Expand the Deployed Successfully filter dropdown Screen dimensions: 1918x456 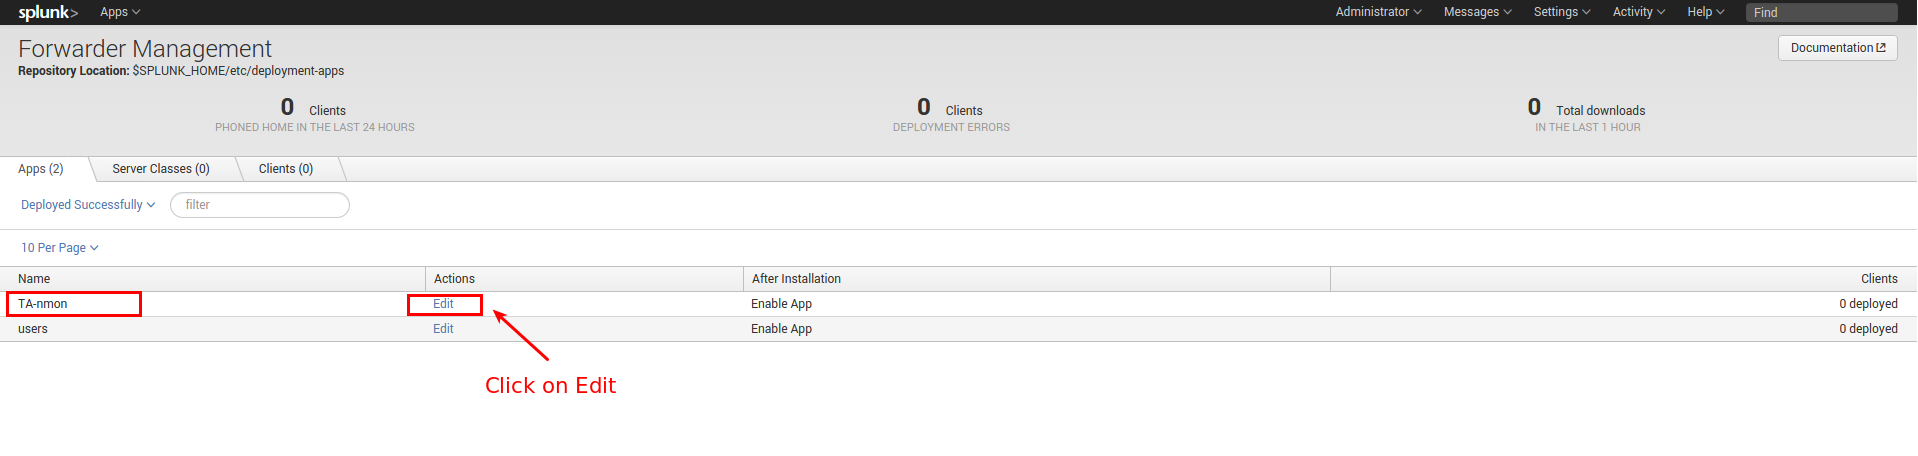(x=88, y=205)
